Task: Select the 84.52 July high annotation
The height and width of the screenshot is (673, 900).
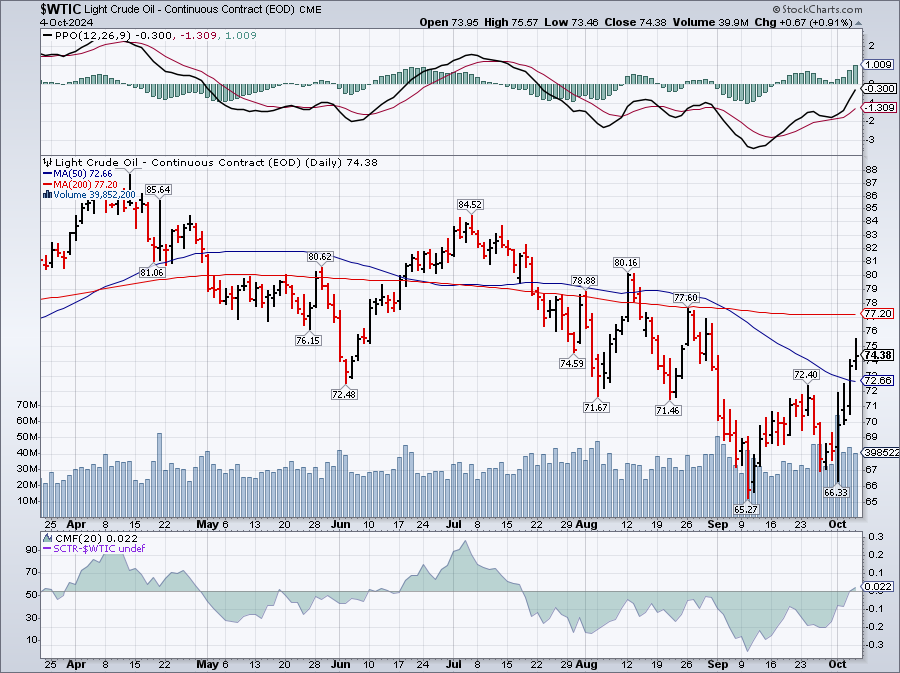Action: (470, 204)
